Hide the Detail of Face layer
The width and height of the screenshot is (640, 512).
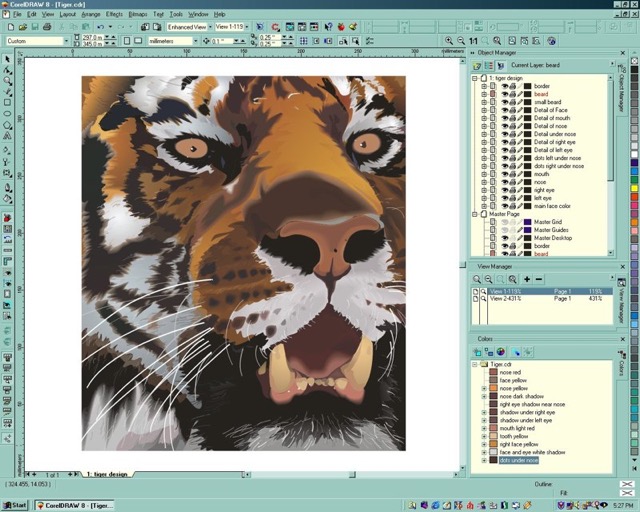point(504,110)
